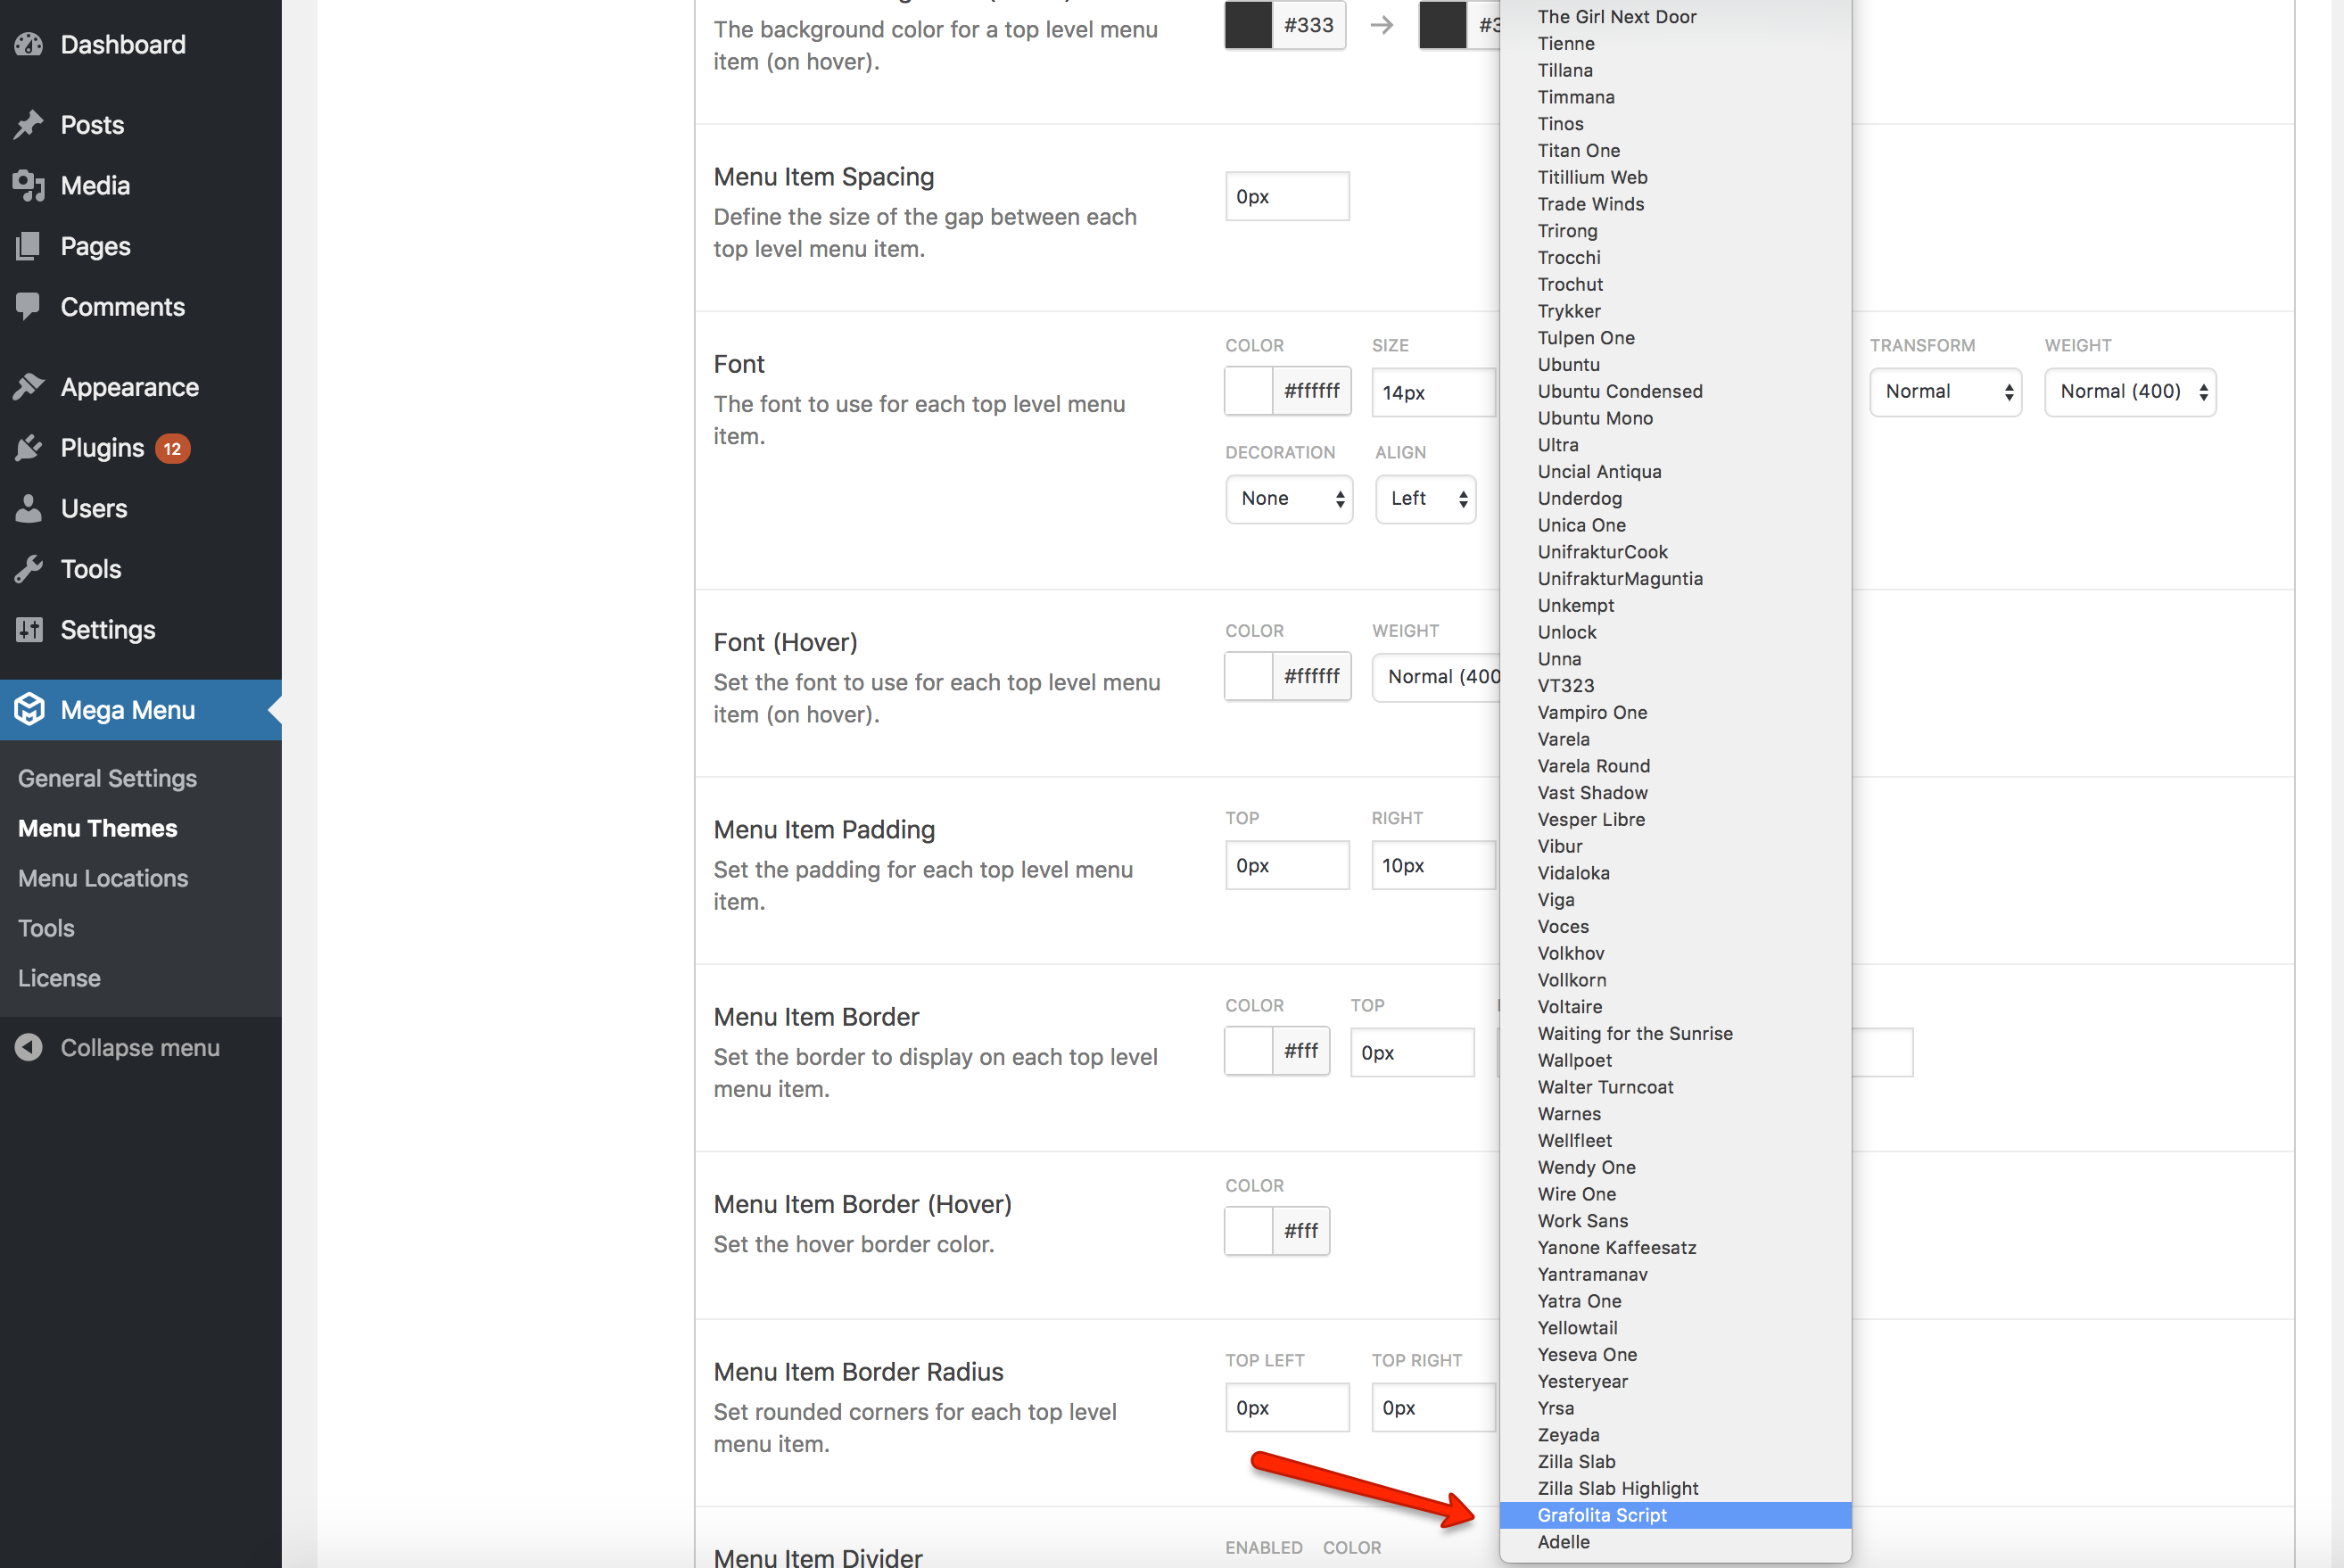Open the Align Left dropdown
This screenshot has height=1568, width=2344.
1425,499
